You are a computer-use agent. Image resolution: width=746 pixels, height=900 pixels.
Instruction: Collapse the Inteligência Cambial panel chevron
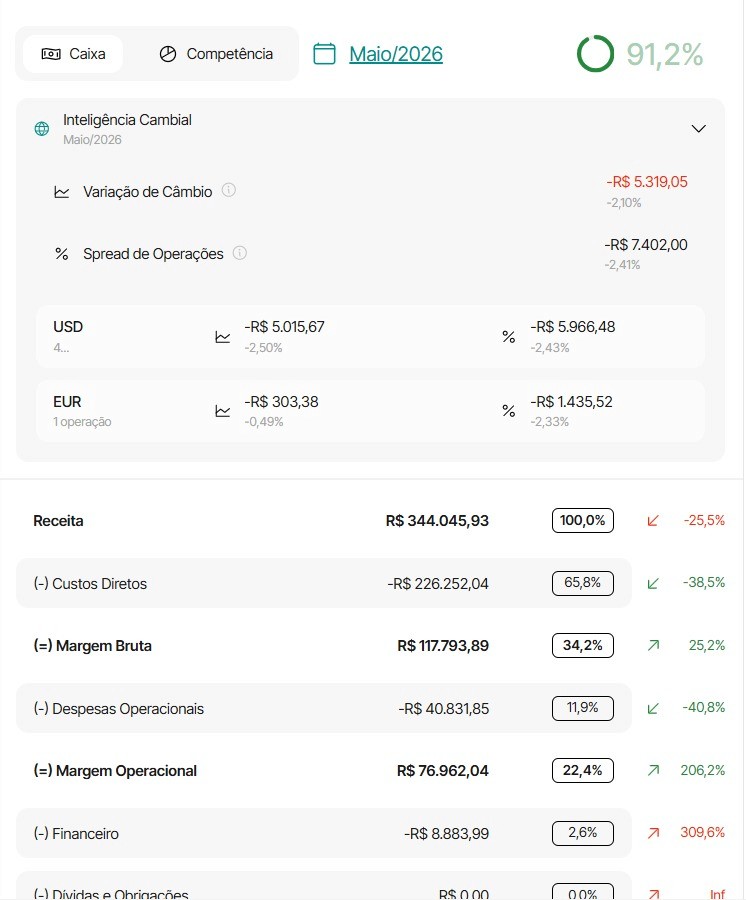point(698,129)
